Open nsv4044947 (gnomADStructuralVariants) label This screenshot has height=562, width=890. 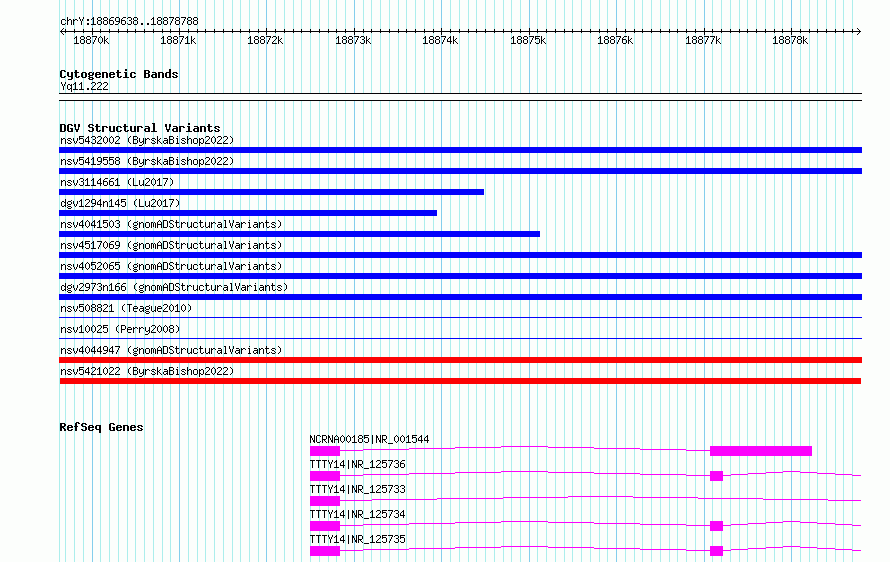pos(171,350)
